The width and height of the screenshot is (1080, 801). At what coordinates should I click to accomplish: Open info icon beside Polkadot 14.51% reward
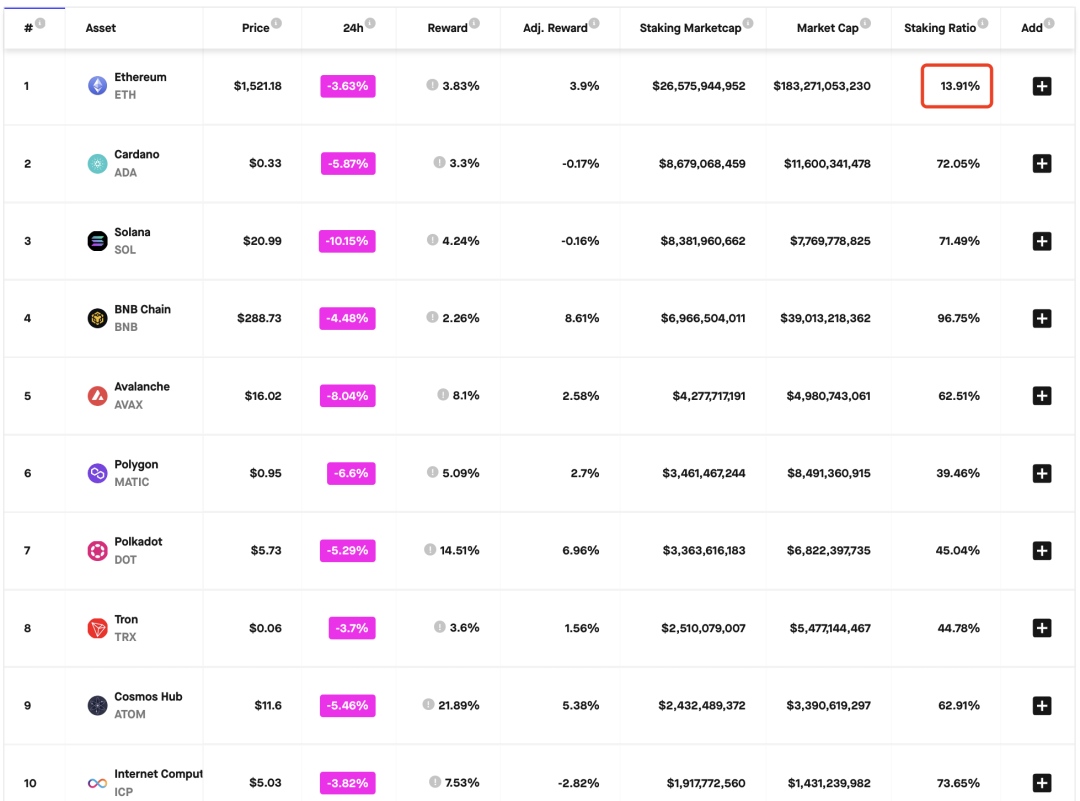[430, 550]
